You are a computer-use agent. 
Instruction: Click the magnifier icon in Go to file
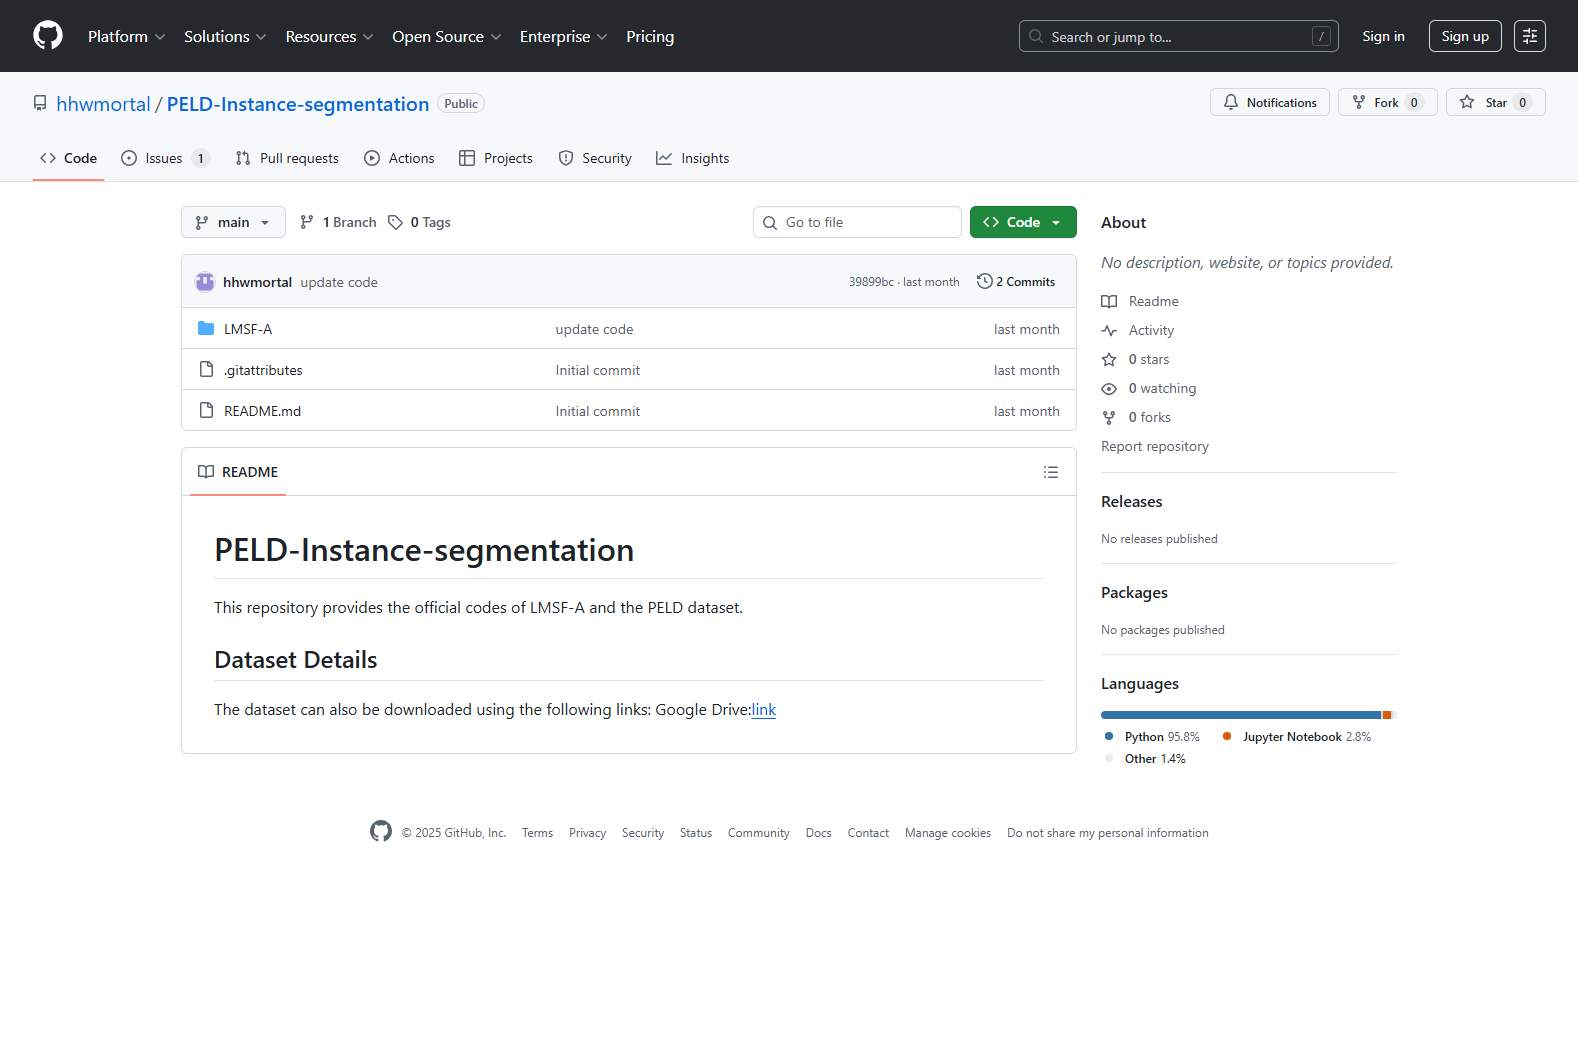[770, 222]
